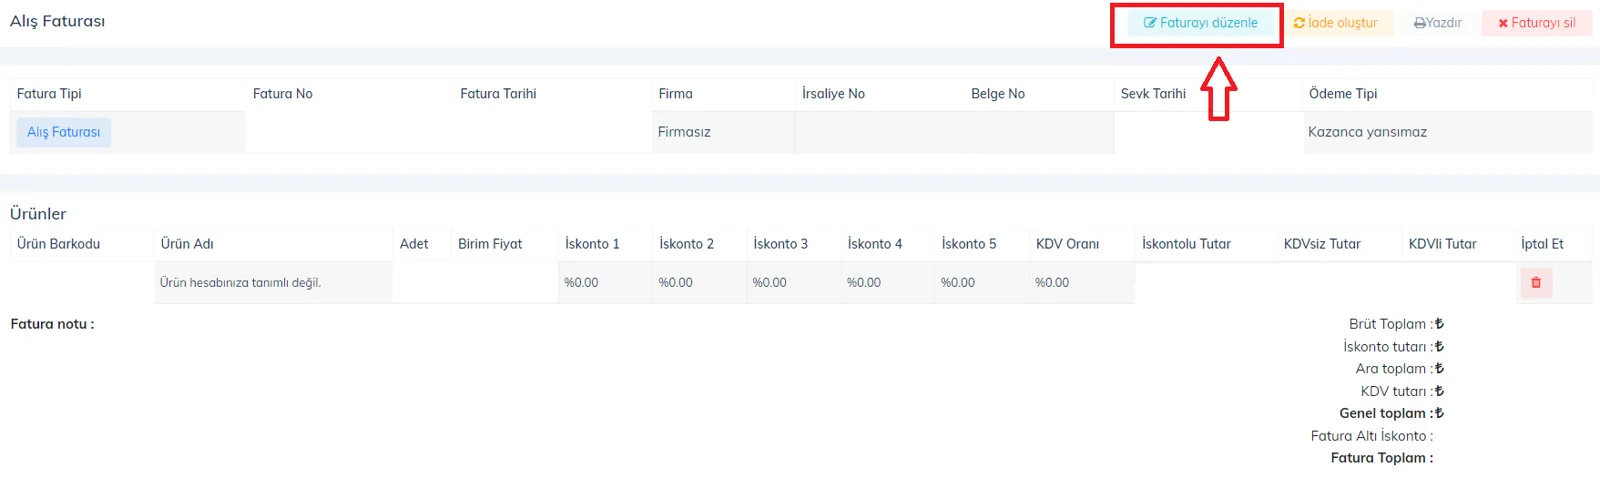
Task: Click the Fatura notu label
Action: (52, 324)
